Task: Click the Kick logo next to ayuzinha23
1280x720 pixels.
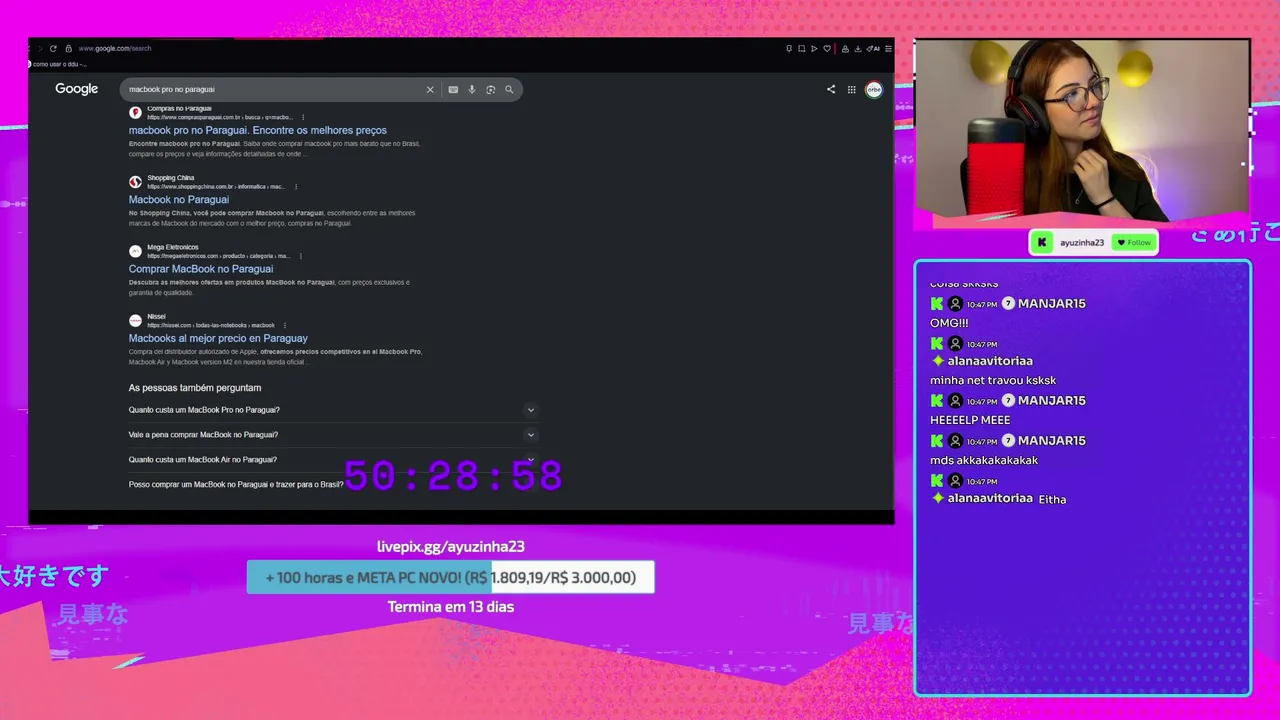Action: coord(1042,242)
